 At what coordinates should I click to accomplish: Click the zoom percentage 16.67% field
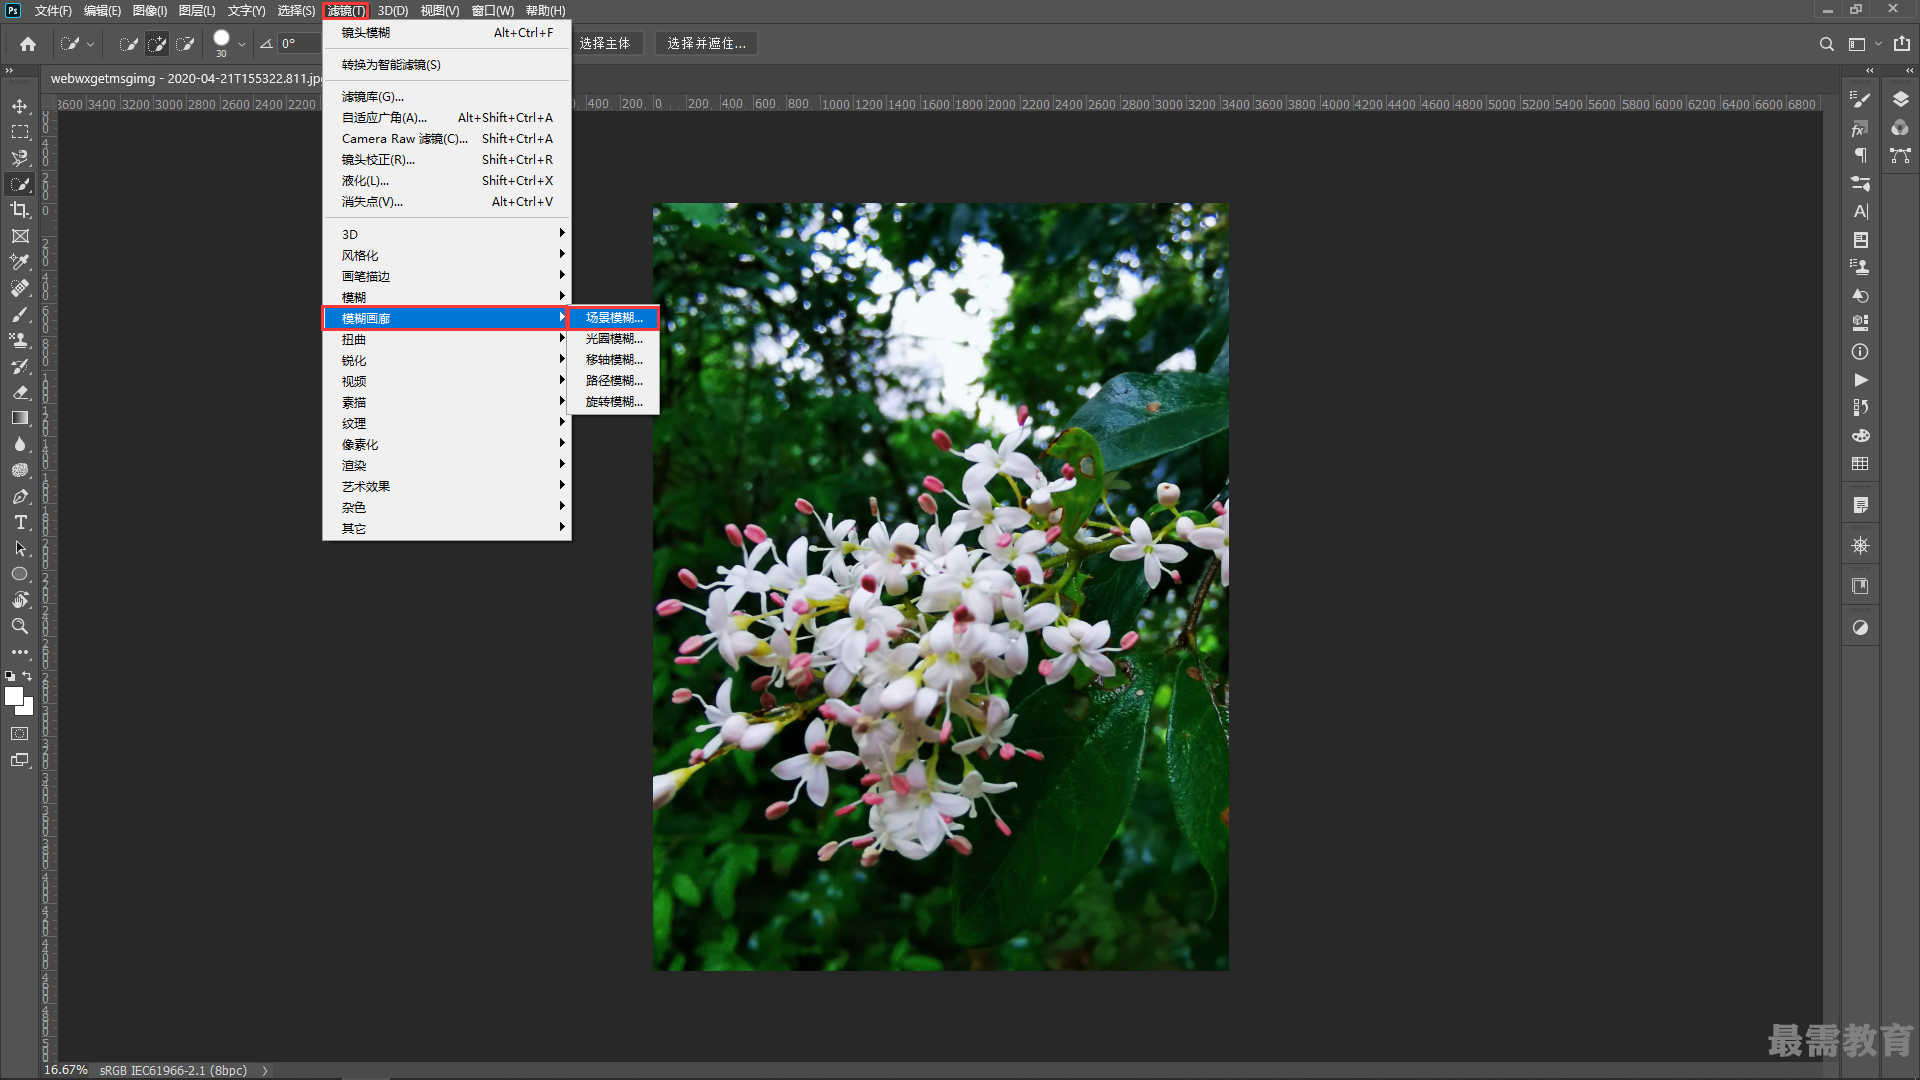coord(66,1070)
